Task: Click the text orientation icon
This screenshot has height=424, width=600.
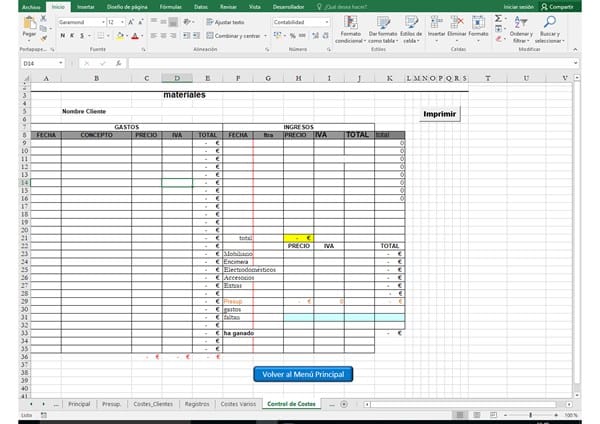Action: 187,22
